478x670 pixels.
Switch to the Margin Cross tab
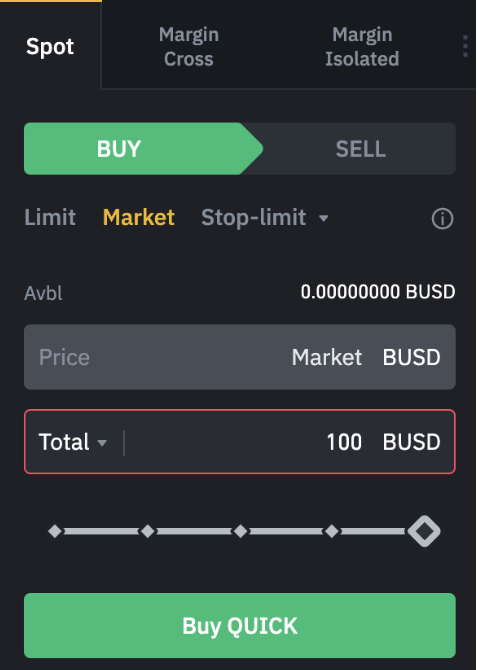(x=188, y=46)
